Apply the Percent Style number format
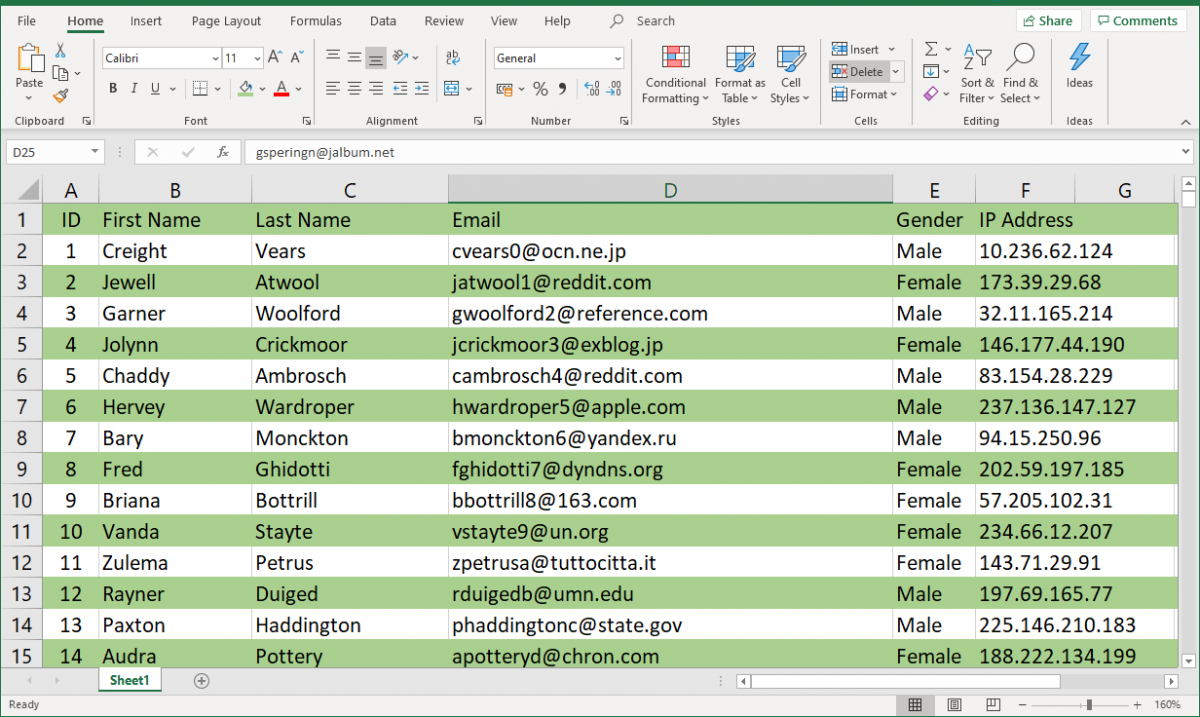 (x=541, y=88)
